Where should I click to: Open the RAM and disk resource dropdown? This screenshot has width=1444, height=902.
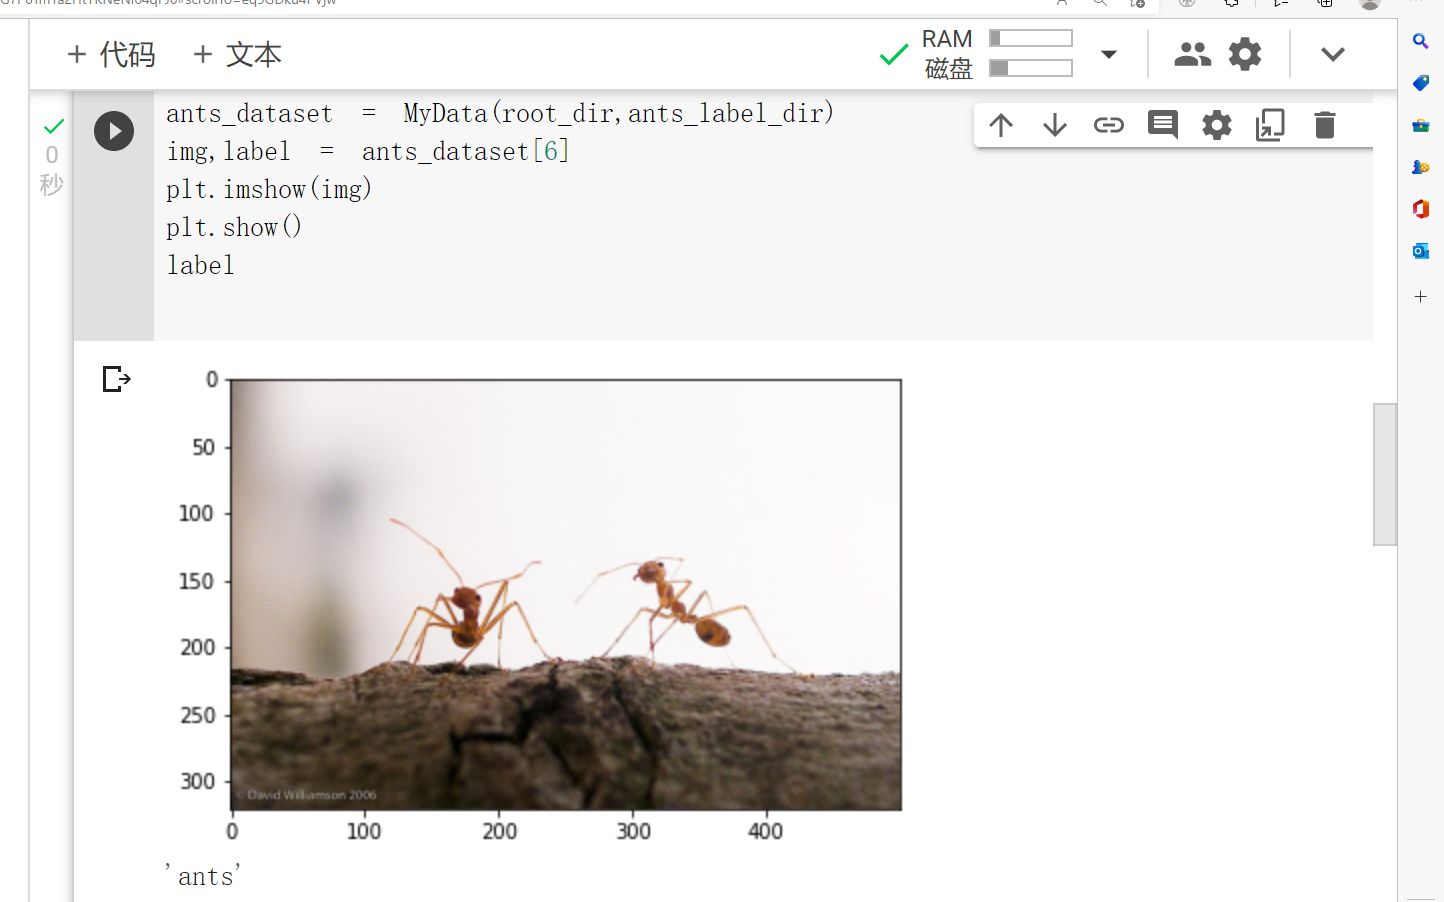1108,54
